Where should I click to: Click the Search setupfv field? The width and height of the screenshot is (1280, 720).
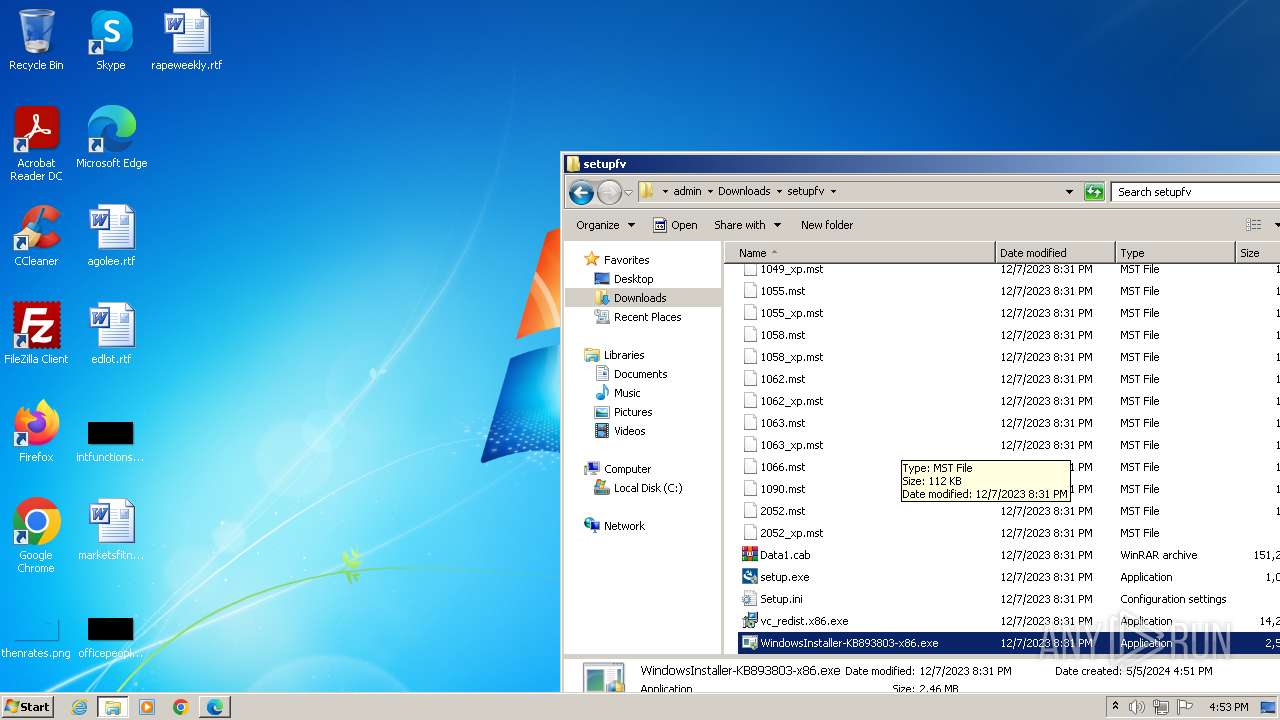point(1196,192)
